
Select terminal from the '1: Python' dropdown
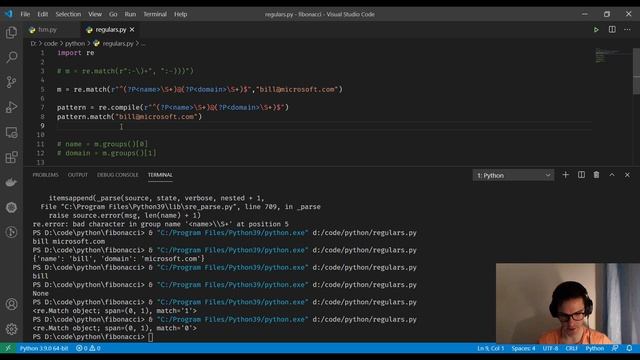tap(513, 176)
